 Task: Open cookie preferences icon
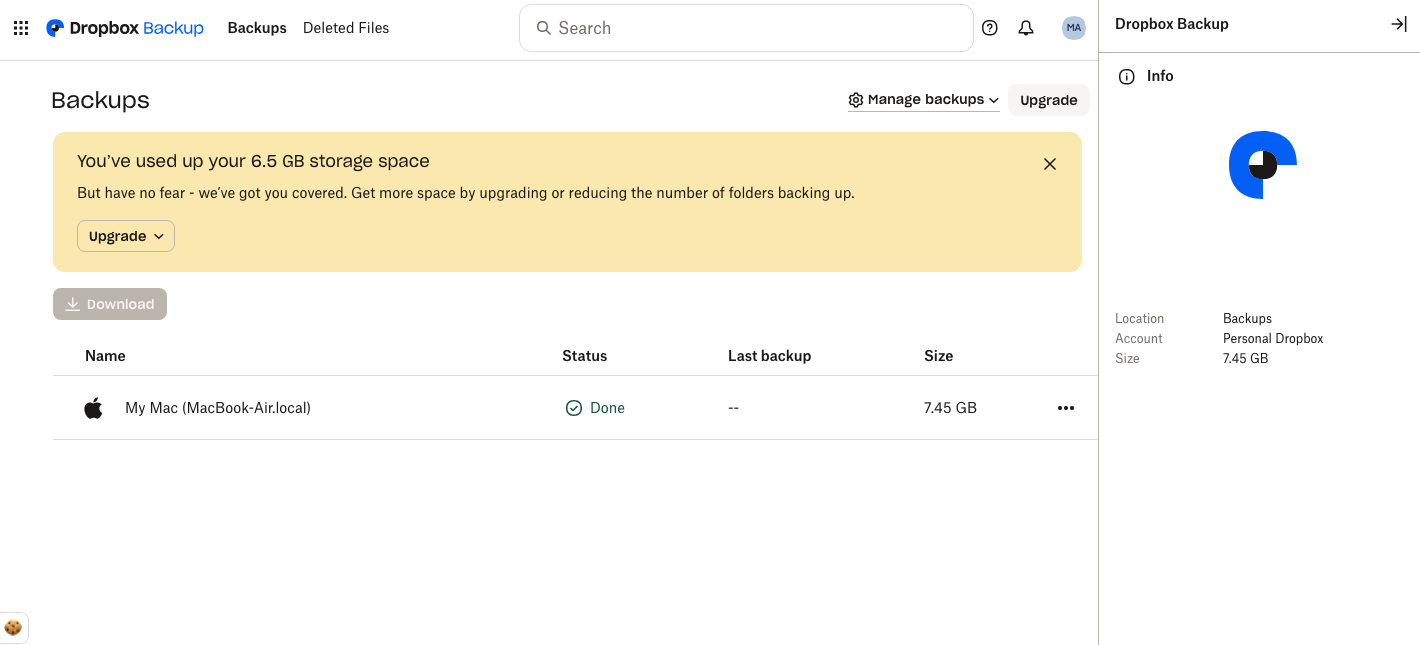[13, 628]
